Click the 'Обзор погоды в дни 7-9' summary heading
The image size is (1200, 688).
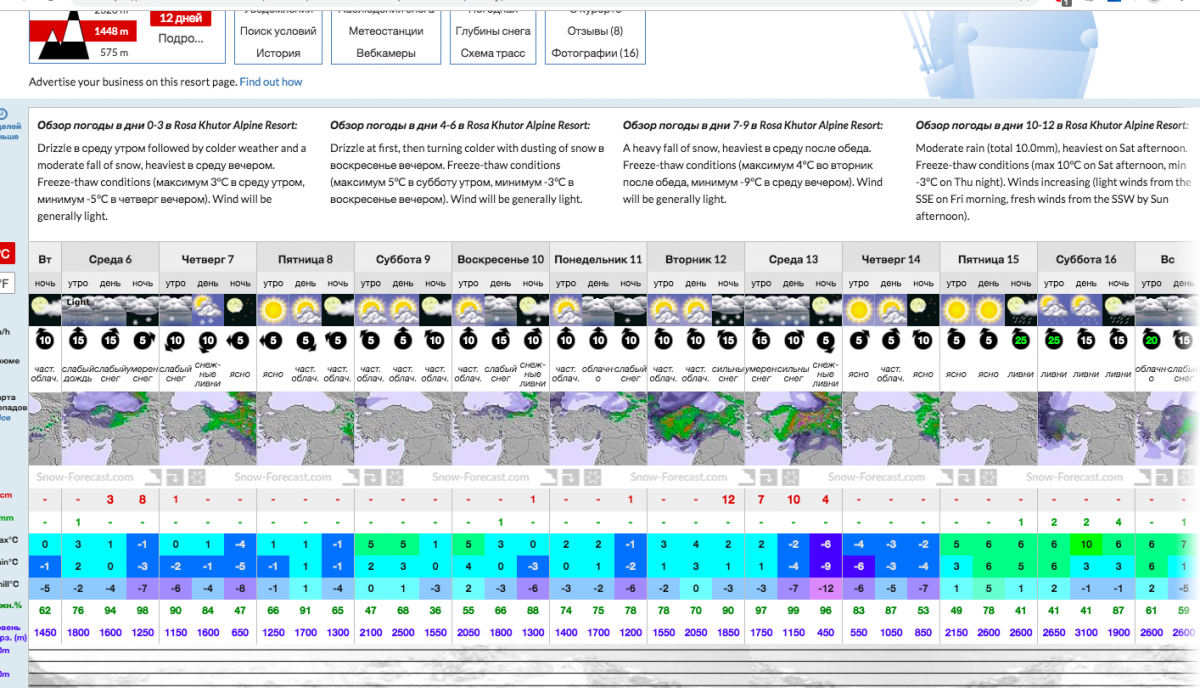click(x=753, y=125)
